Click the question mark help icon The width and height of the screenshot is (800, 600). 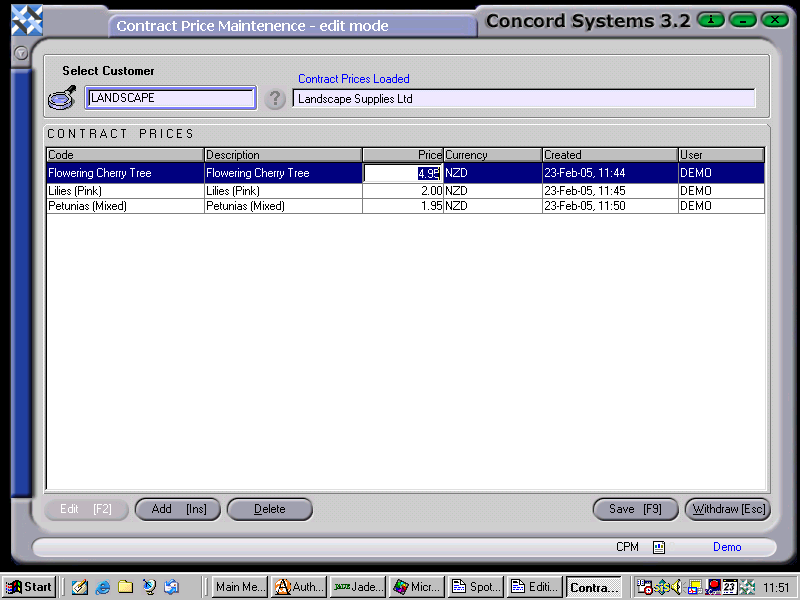[275, 98]
